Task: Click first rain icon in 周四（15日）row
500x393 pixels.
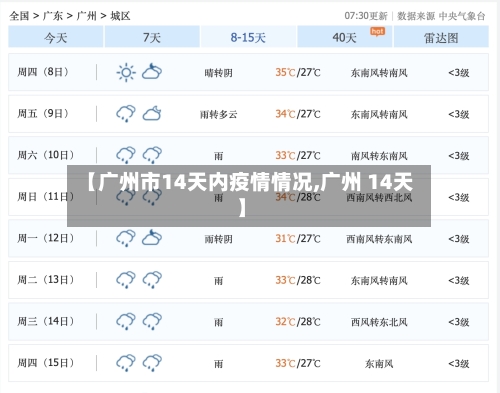Action: tap(126, 363)
